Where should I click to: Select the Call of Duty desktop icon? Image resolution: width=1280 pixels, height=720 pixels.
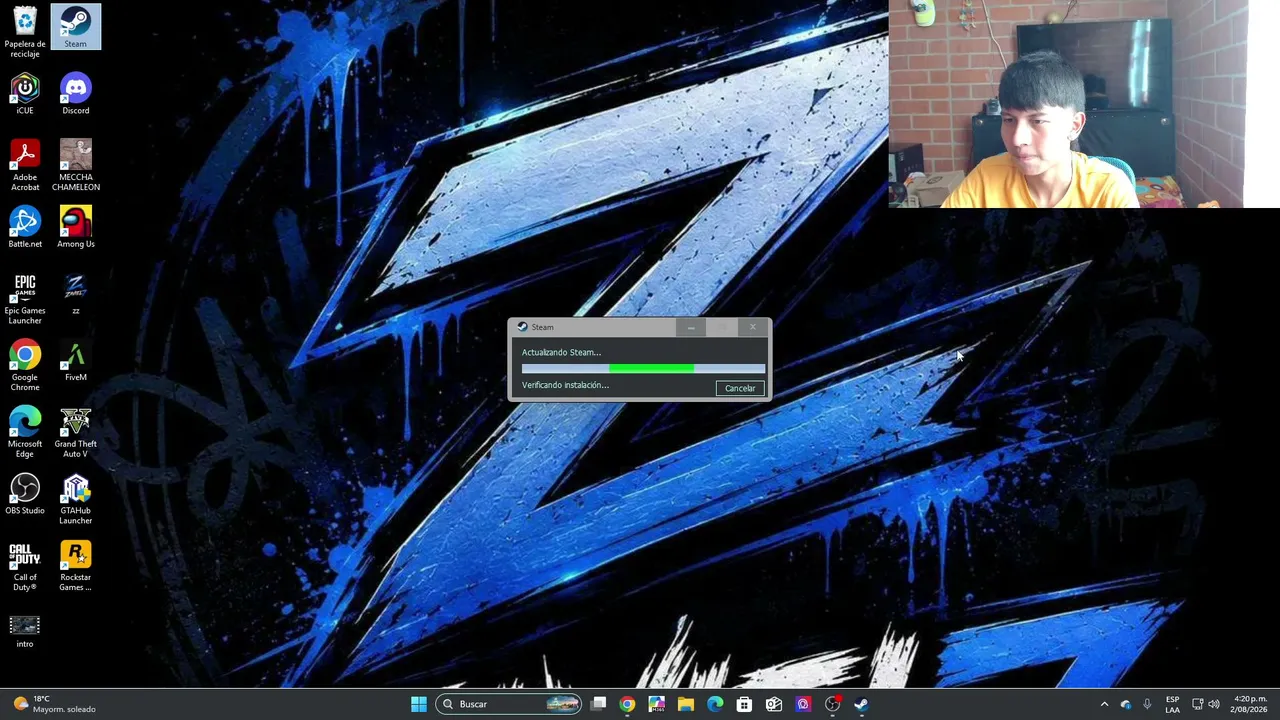coord(25,565)
